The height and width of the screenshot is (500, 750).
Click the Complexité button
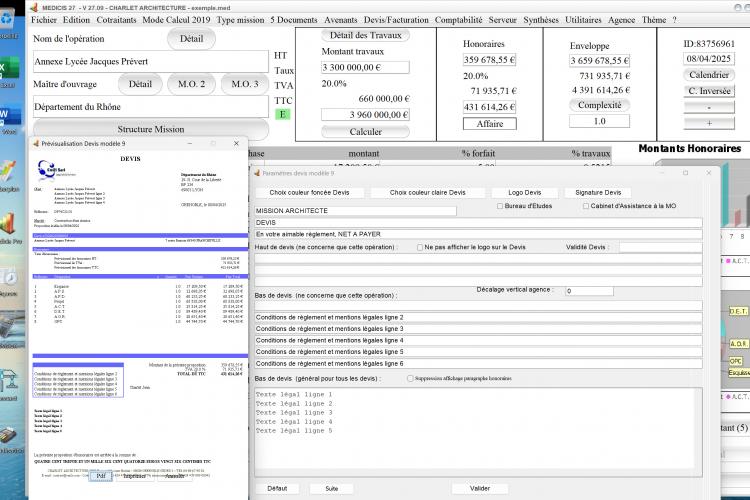coord(599,105)
